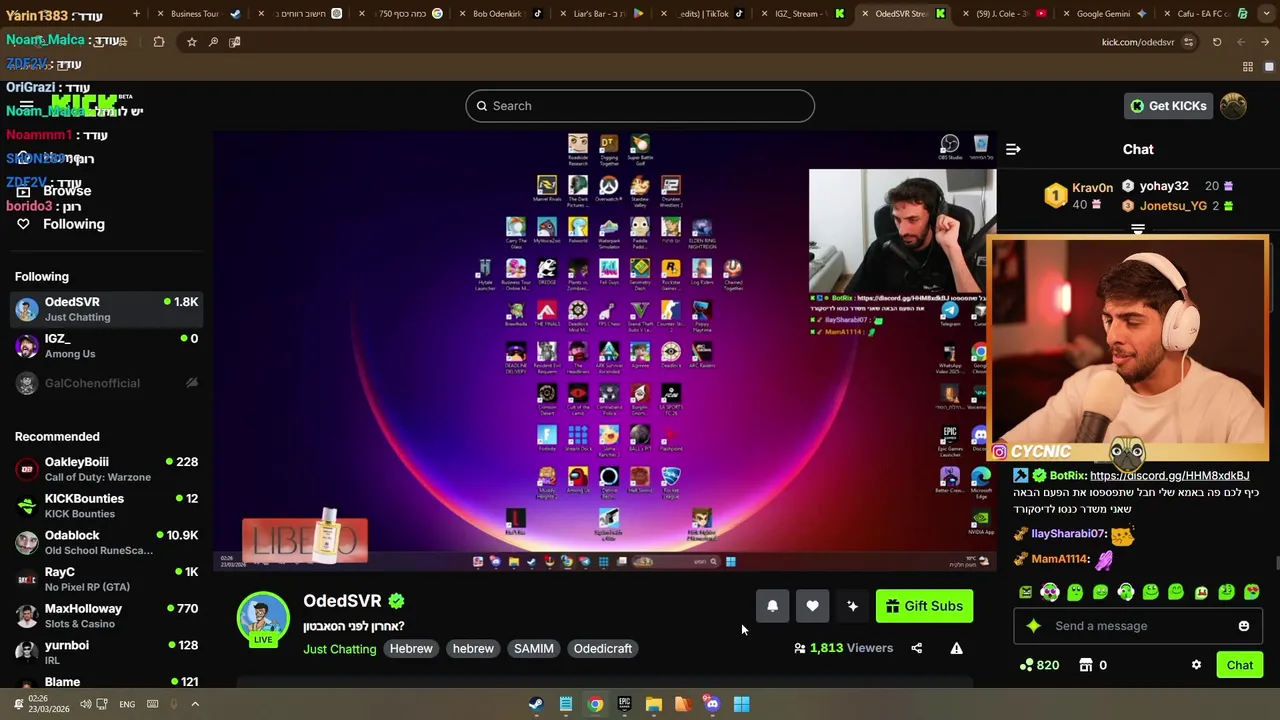
Task: Switch to the Cafu - EA FC tab
Action: 1205,14
